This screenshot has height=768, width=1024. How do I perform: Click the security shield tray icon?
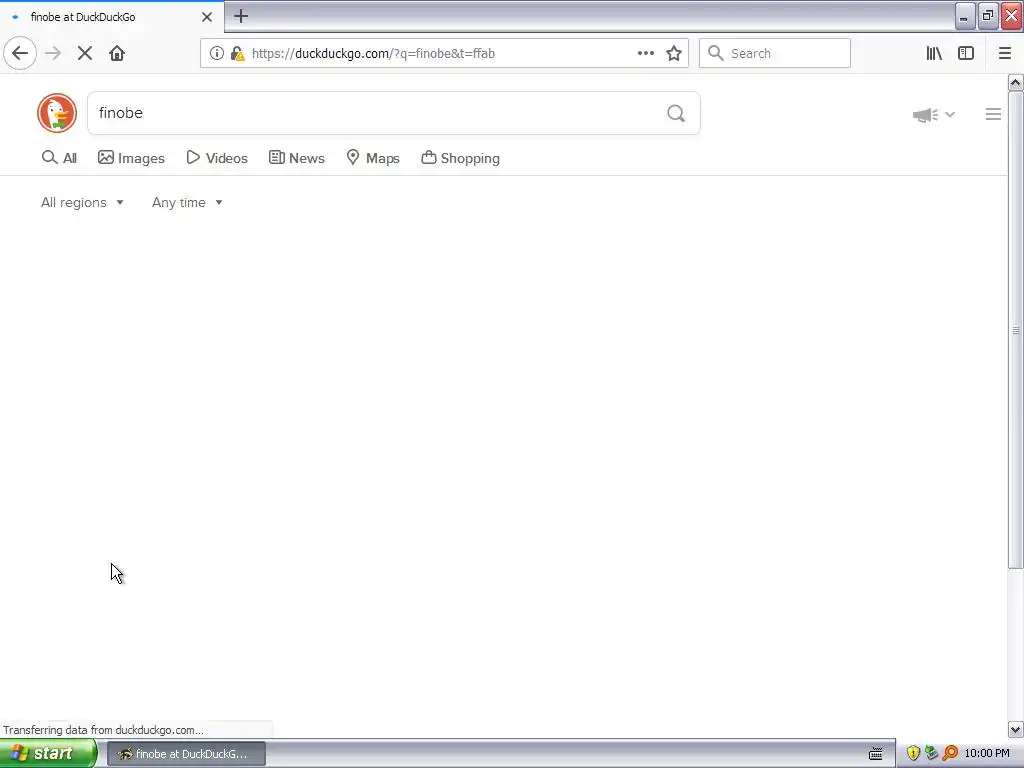pos(913,754)
